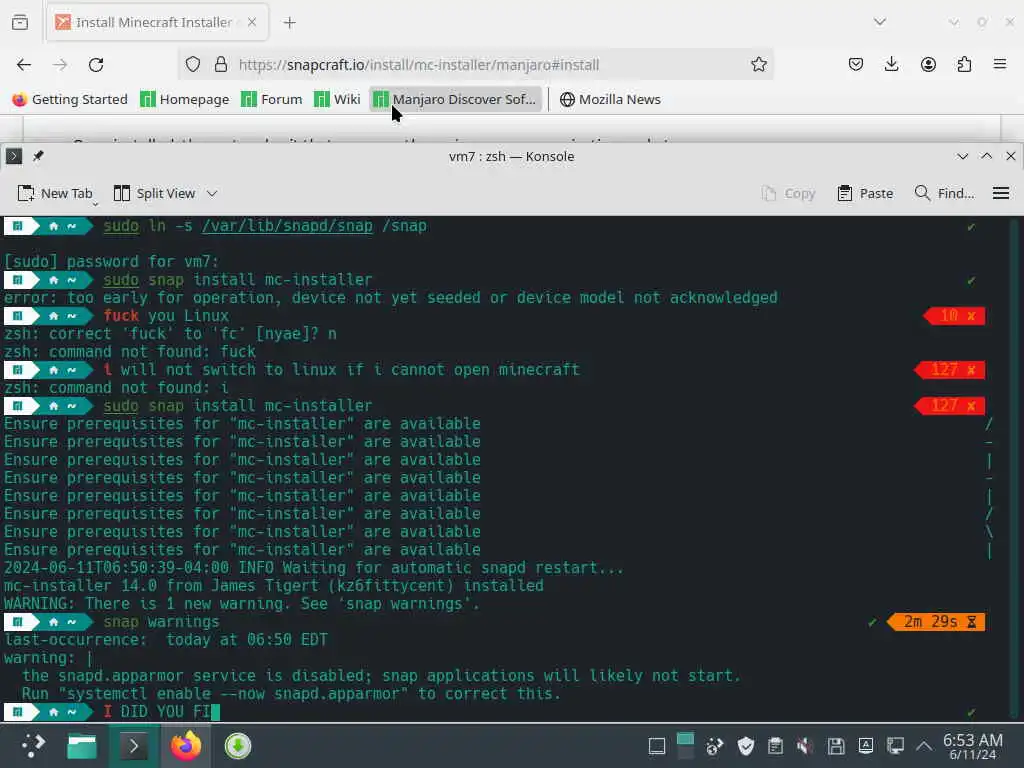
Task: Open the keyboard layout tray icon
Action: pyautogui.click(x=865, y=746)
